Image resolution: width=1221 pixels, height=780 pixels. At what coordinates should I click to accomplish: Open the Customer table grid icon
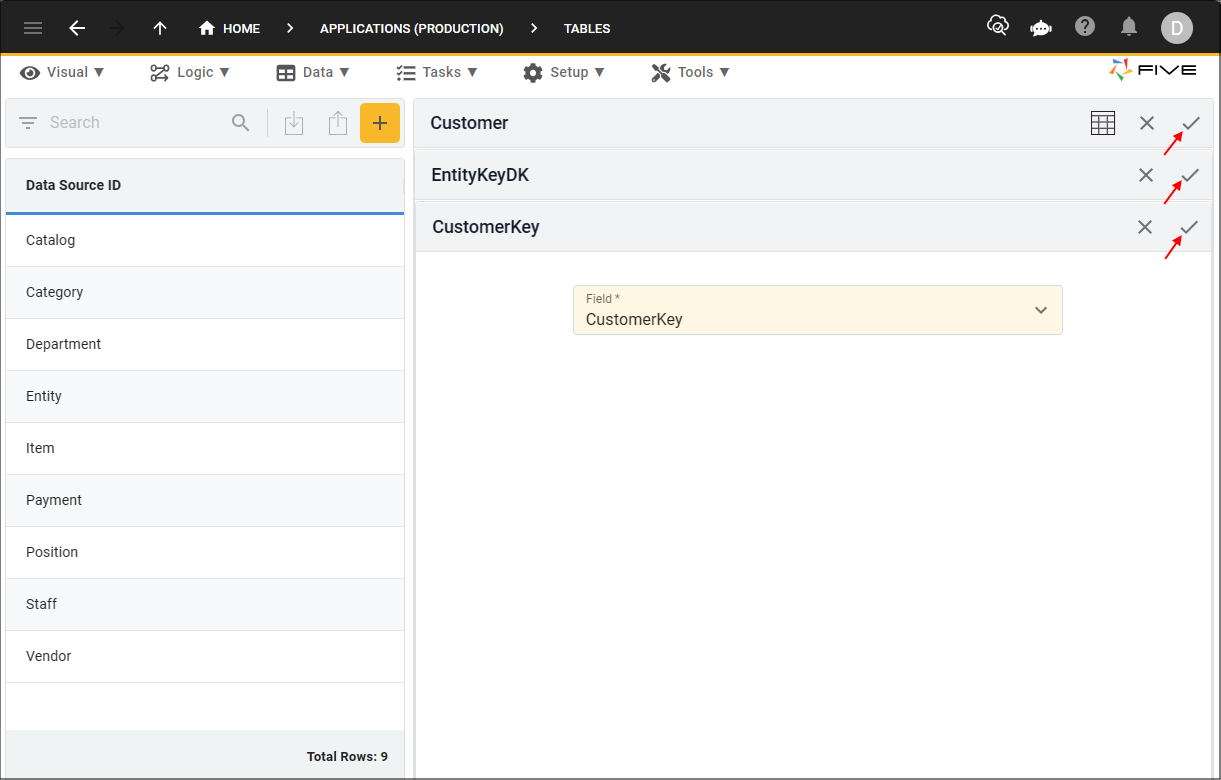coord(1103,123)
